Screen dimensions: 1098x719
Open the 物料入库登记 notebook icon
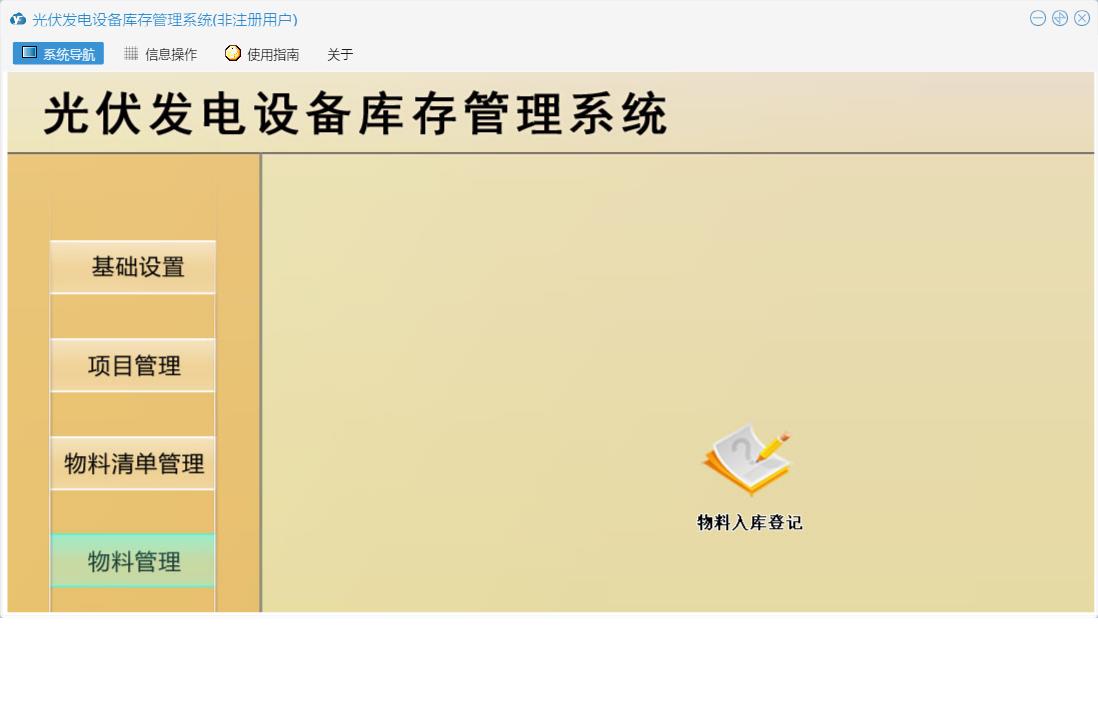pos(747,460)
